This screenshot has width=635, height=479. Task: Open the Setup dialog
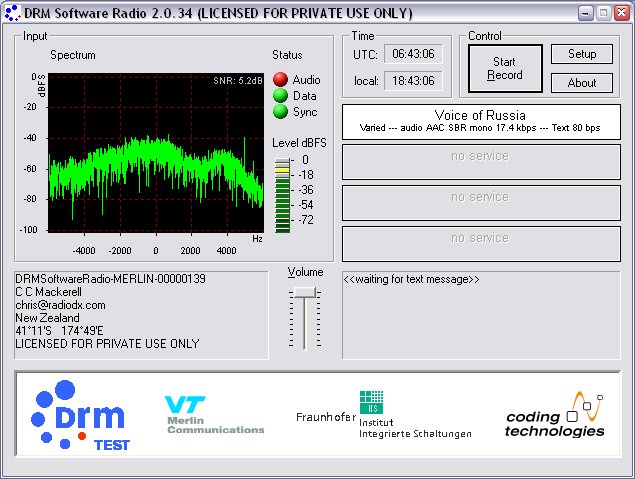pyautogui.click(x=582, y=54)
